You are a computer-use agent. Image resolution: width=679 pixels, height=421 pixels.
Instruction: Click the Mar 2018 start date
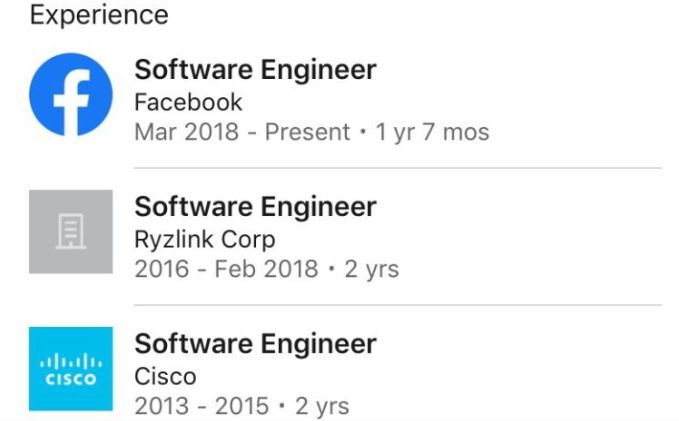(x=187, y=132)
